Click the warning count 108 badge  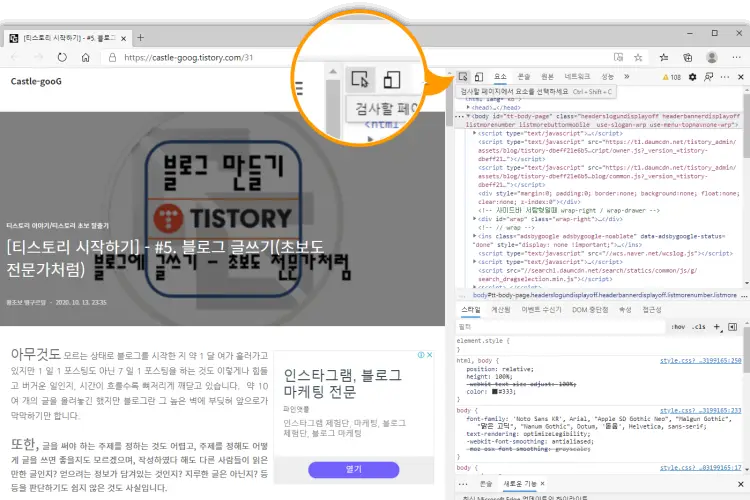pos(672,77)
